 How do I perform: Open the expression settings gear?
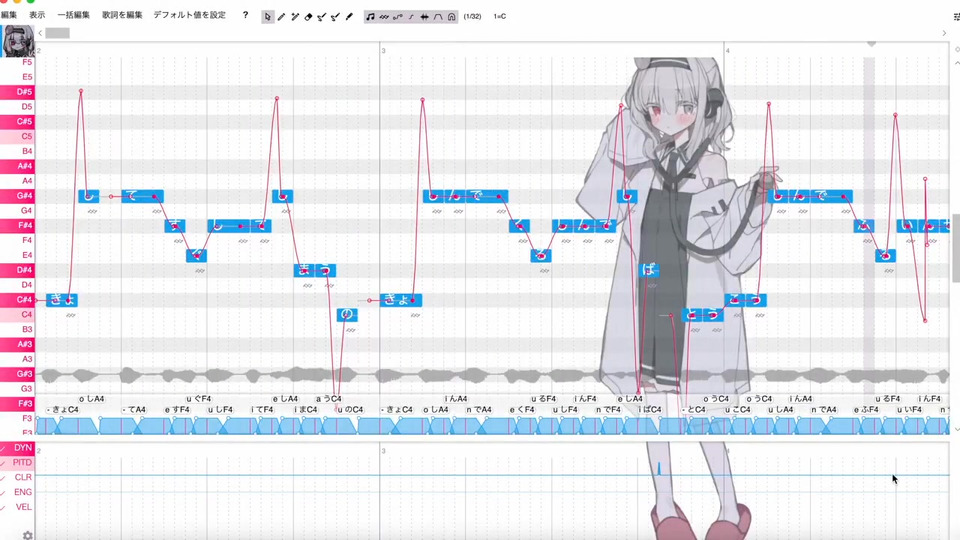click(x=28, y=534)
